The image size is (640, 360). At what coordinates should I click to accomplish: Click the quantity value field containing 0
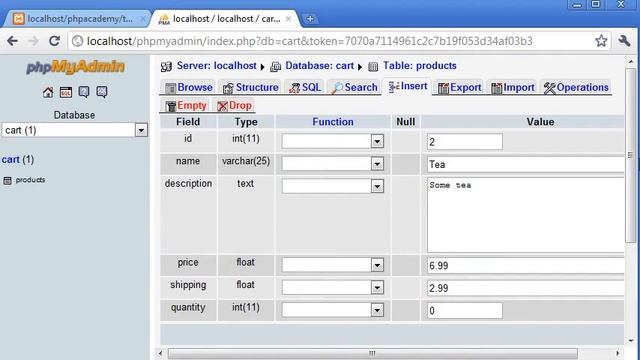pos(465,311)
